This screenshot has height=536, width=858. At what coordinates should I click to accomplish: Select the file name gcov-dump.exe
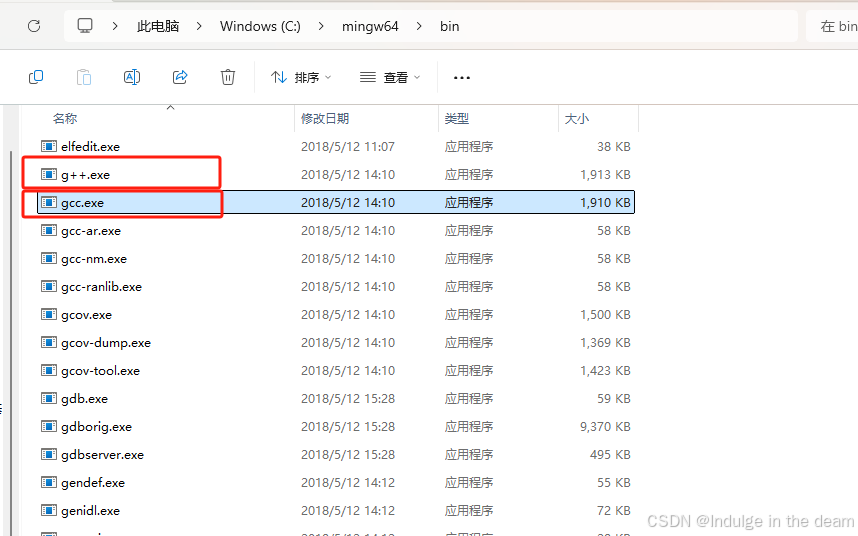click(106, 343)
